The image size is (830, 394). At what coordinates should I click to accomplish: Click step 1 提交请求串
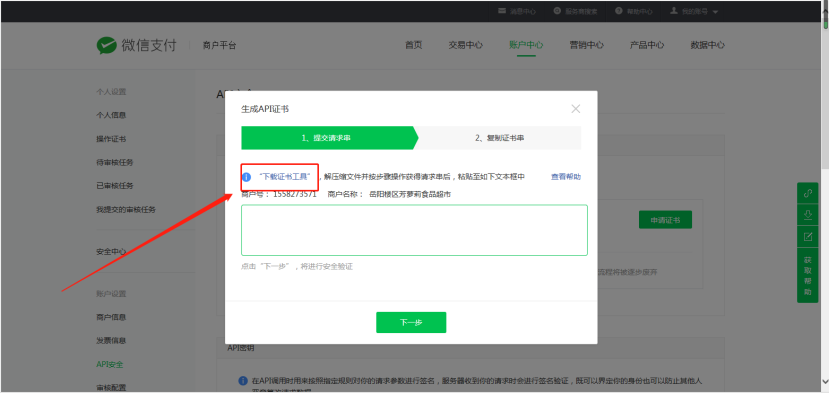pos(329,138)
